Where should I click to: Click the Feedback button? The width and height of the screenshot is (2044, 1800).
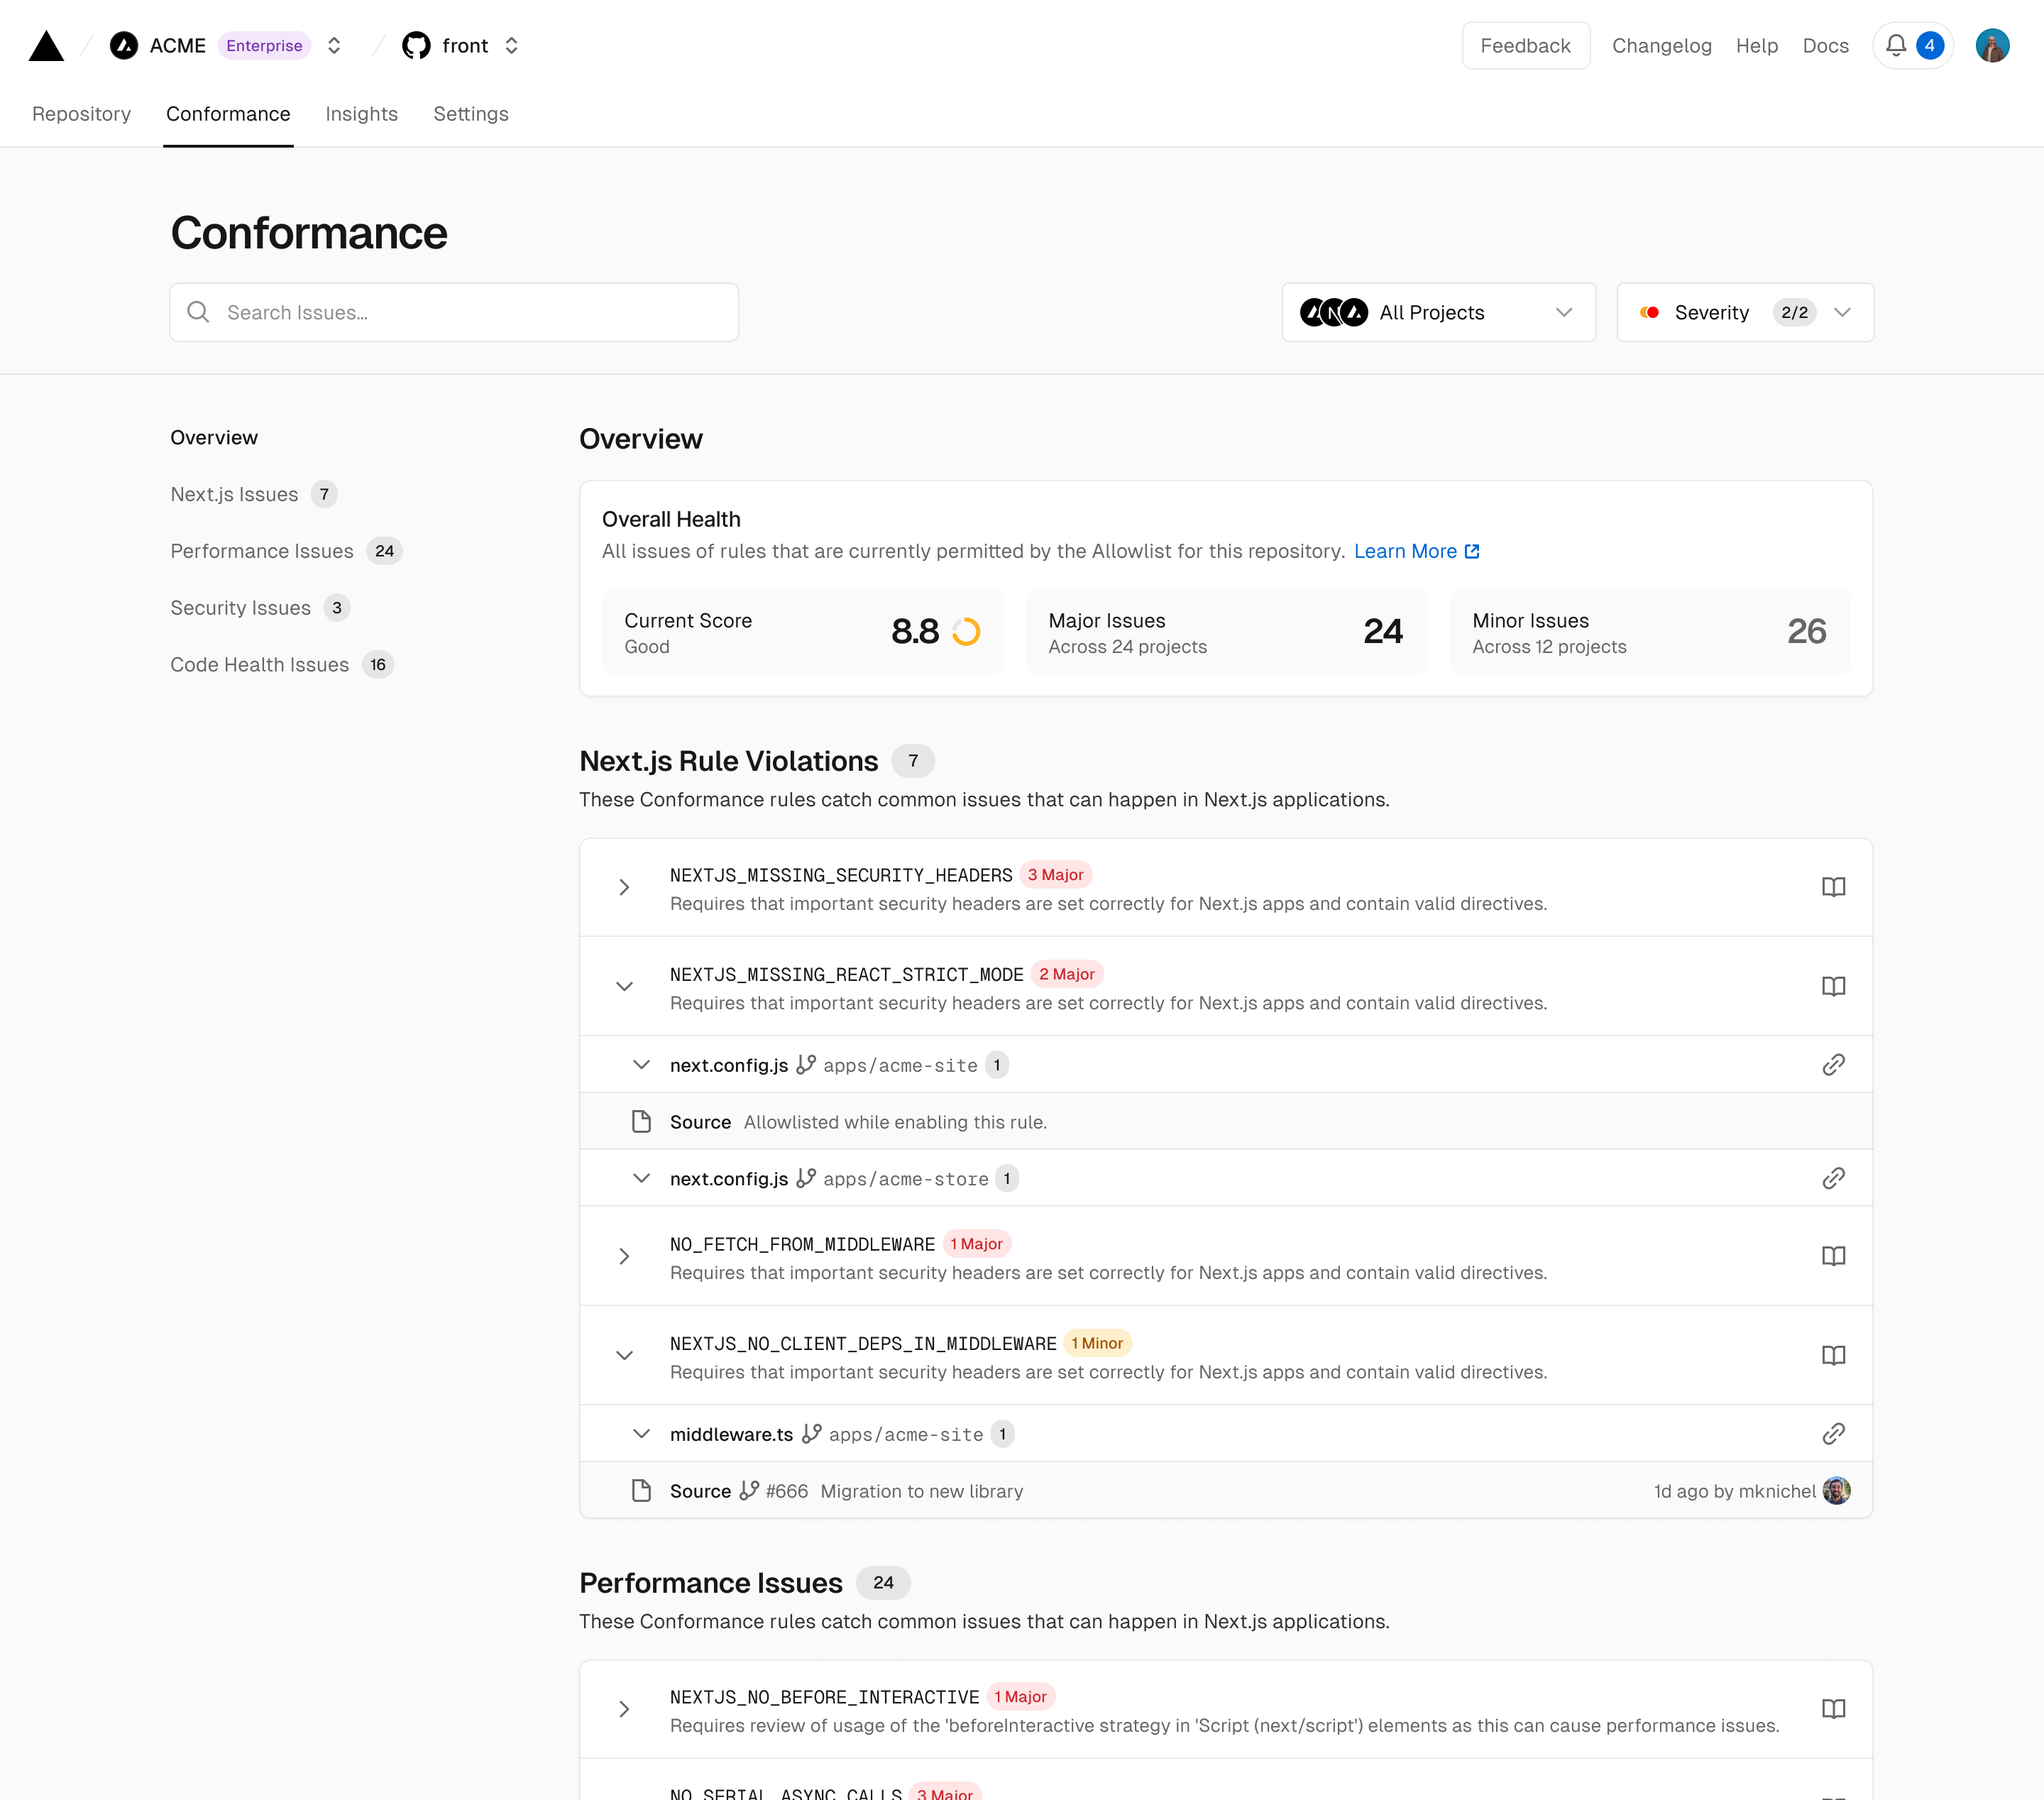tap(1525, 46)
